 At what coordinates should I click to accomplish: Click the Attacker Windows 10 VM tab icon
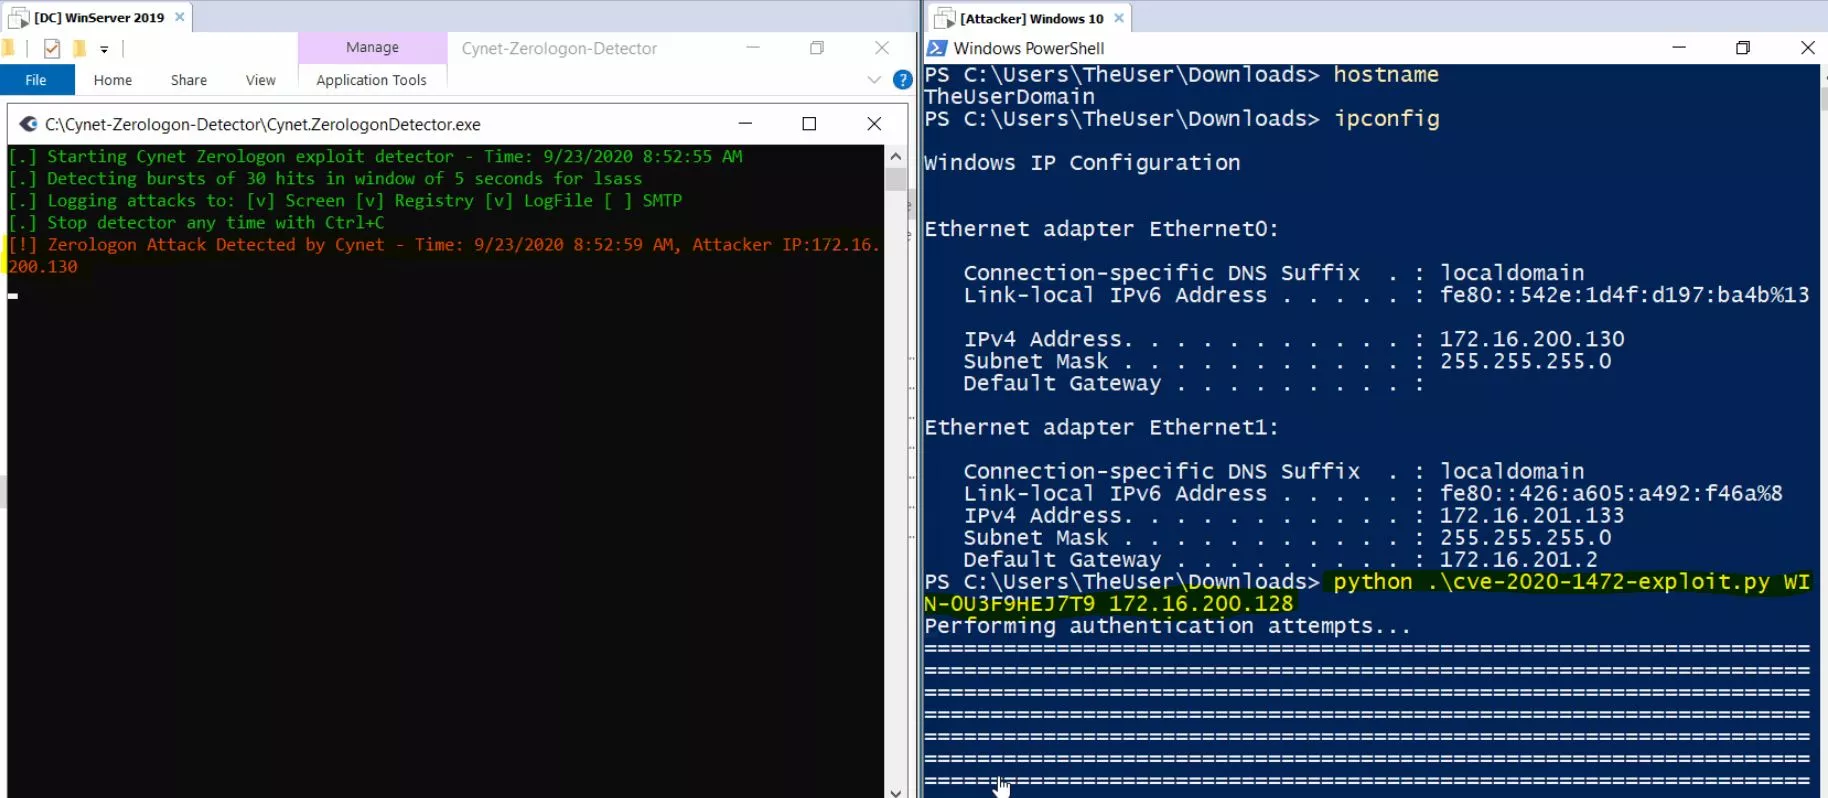[x=943, y=18]
